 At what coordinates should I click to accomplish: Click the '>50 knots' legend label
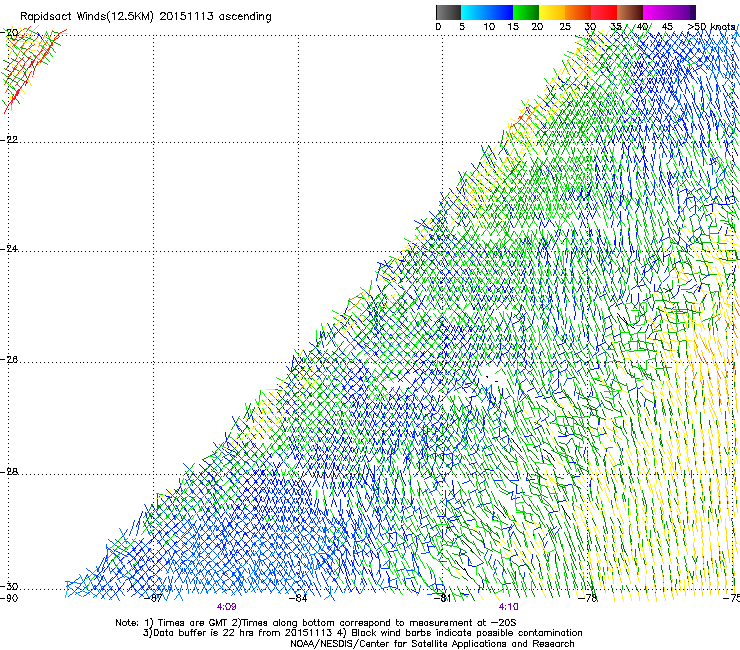[x=712, y=27]
